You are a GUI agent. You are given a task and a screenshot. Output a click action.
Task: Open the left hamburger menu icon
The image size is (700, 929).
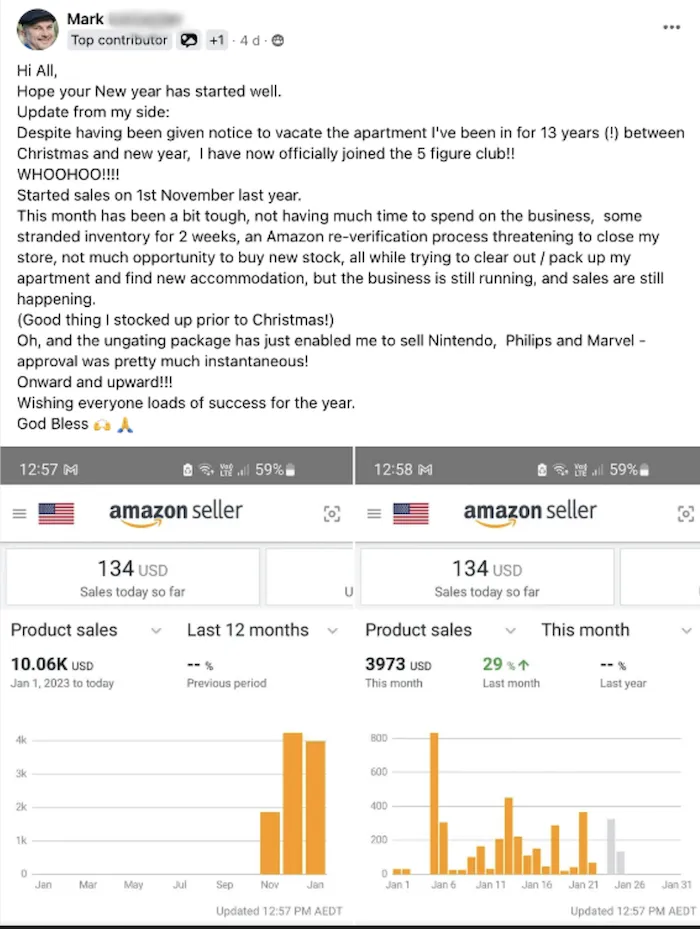[x=20, y=514]
